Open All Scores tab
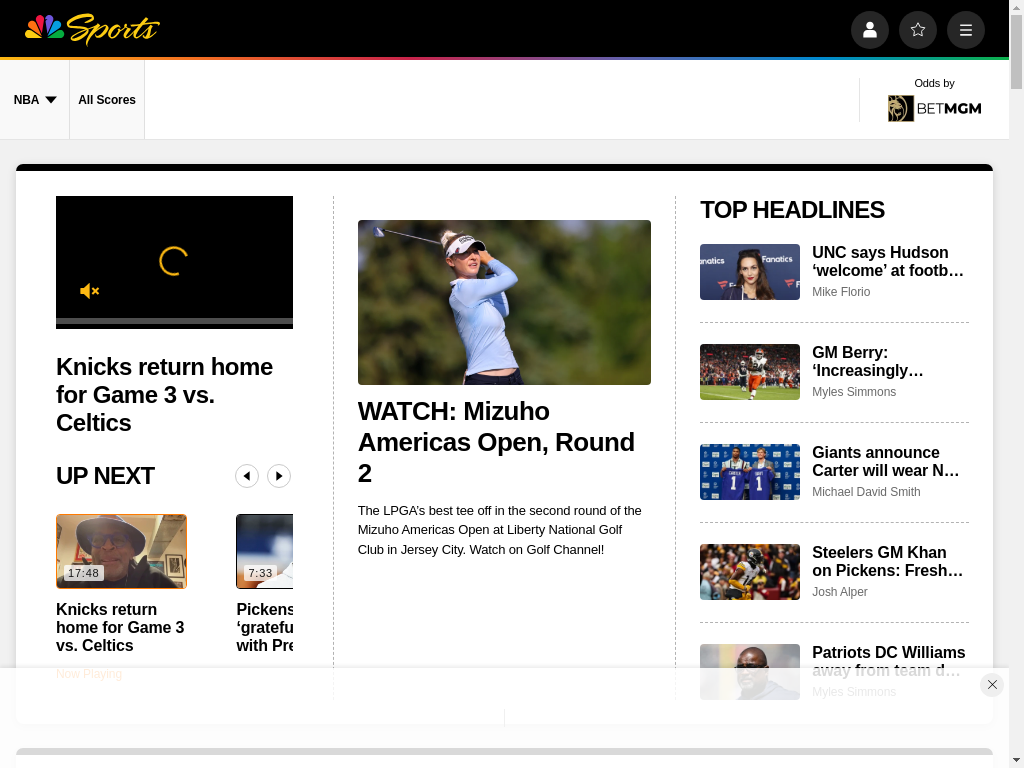The image size is (1024, 768). tap(107, 100)
